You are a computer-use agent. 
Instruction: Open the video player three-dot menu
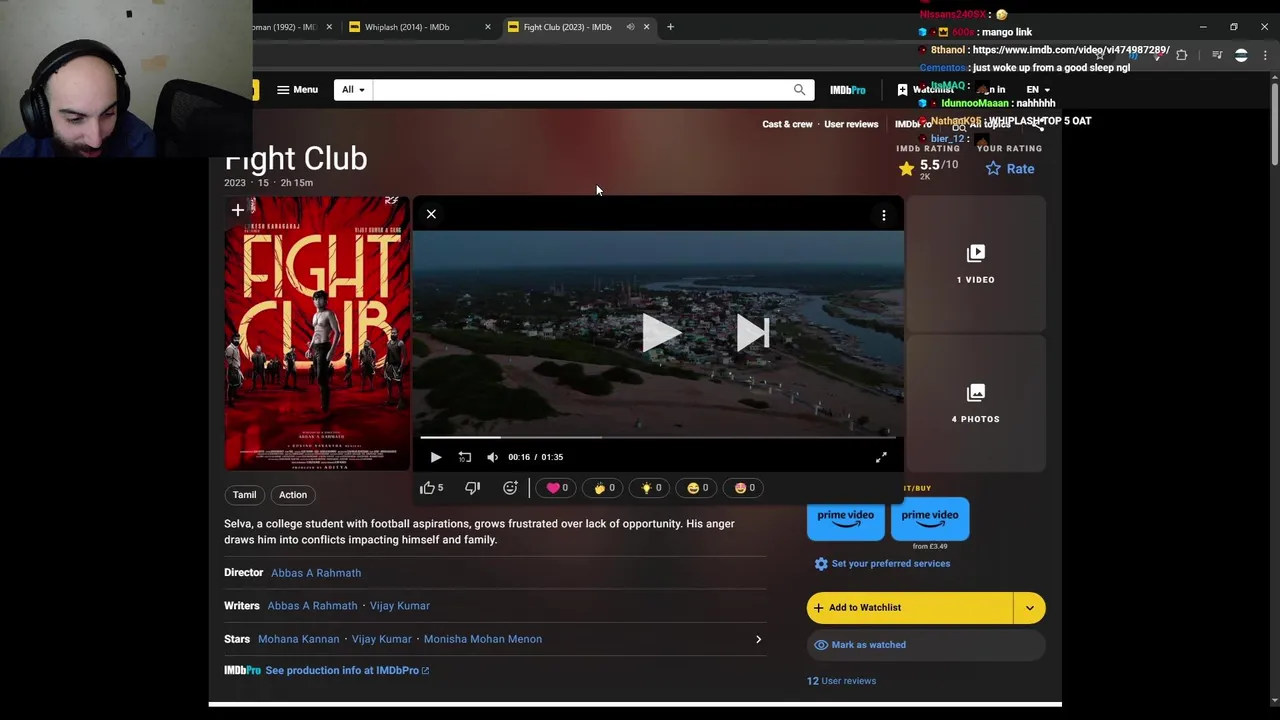pyautogui.click(x=883, y=215)
